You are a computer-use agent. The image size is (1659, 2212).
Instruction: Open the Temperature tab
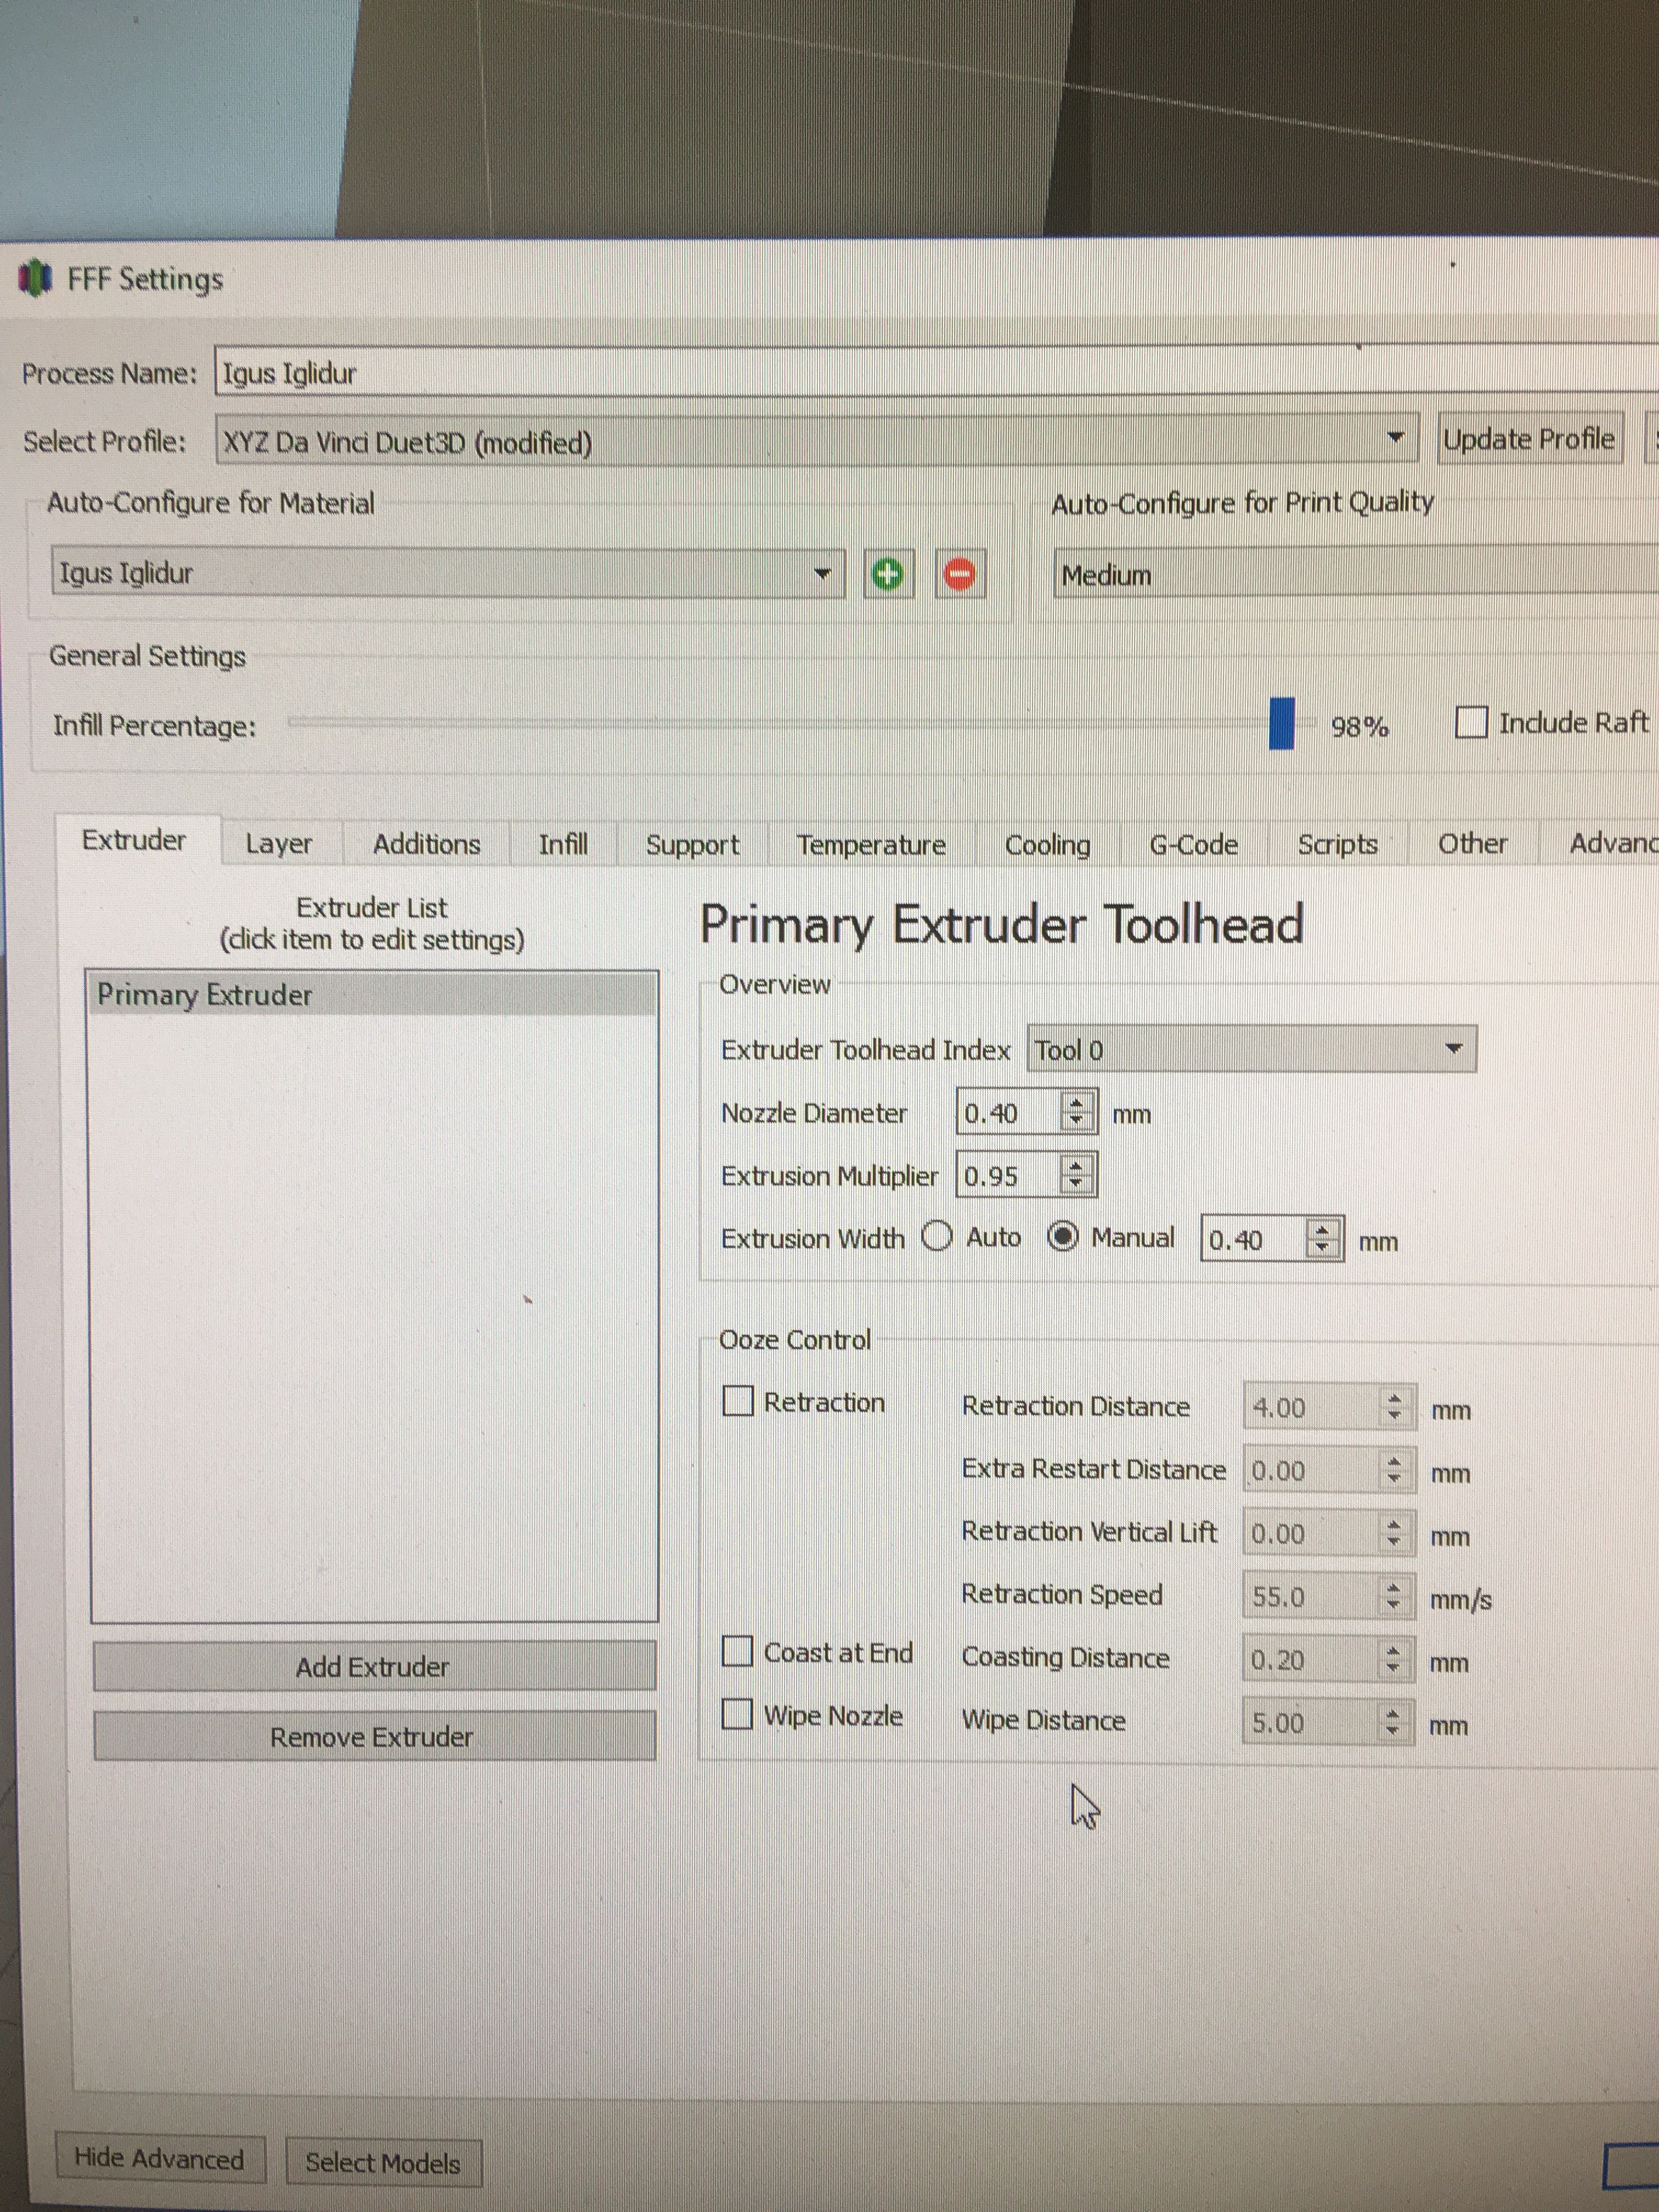[871, 845]
